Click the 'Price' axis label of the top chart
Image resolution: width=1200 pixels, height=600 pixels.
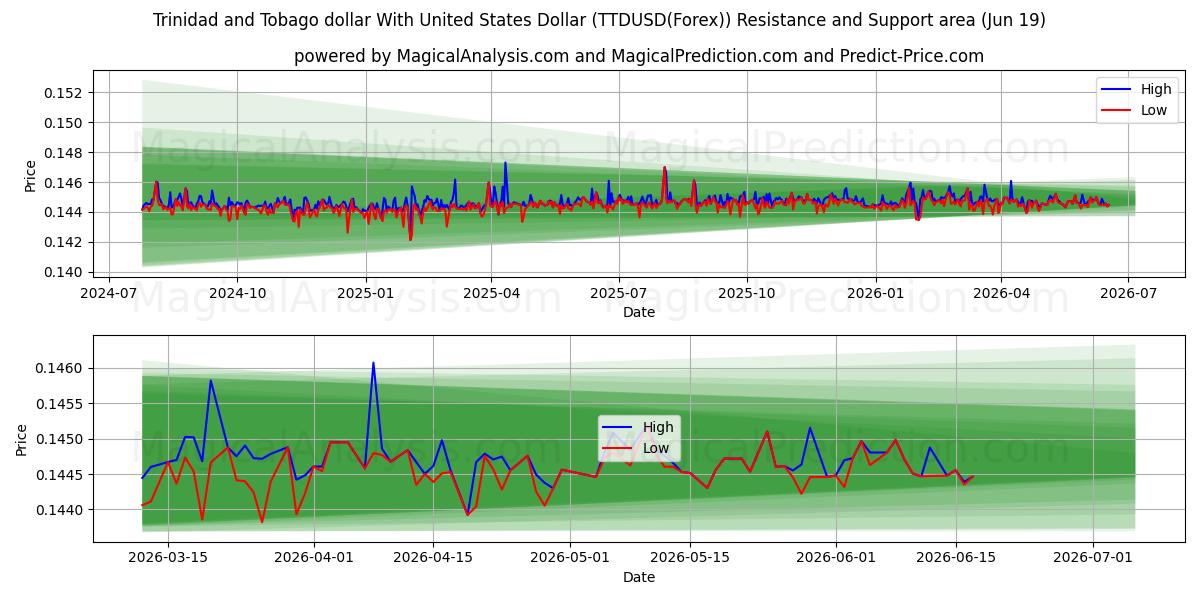pos(30,176)
